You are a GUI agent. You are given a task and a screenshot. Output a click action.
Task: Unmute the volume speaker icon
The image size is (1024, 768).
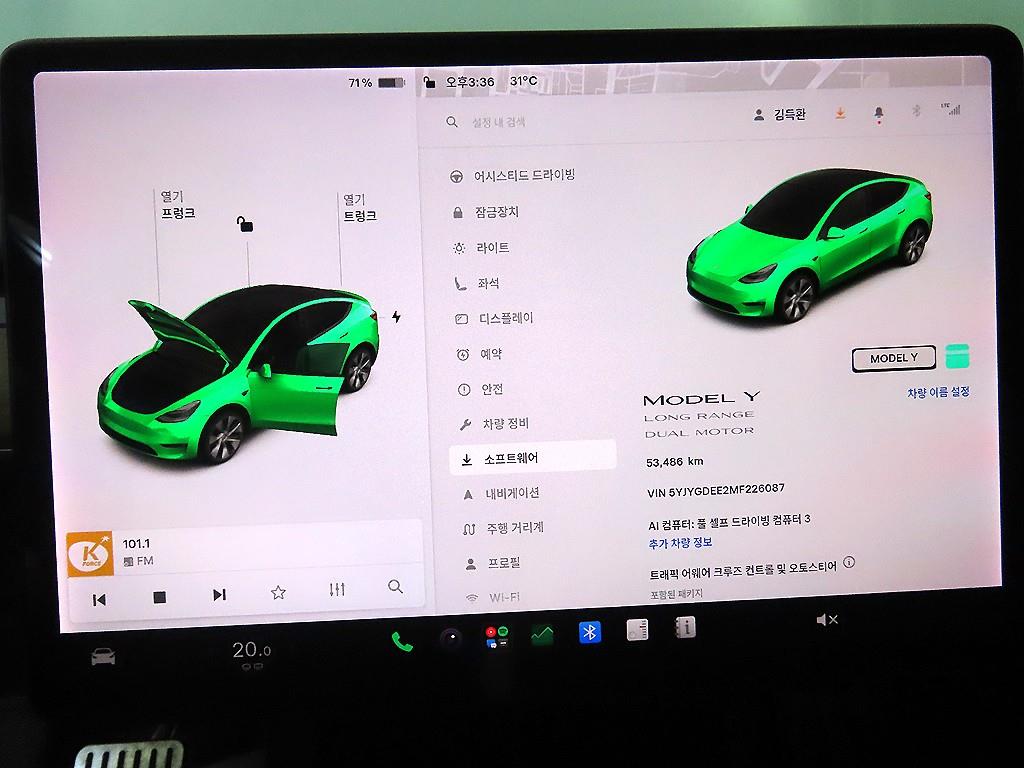tap(827, 619)
